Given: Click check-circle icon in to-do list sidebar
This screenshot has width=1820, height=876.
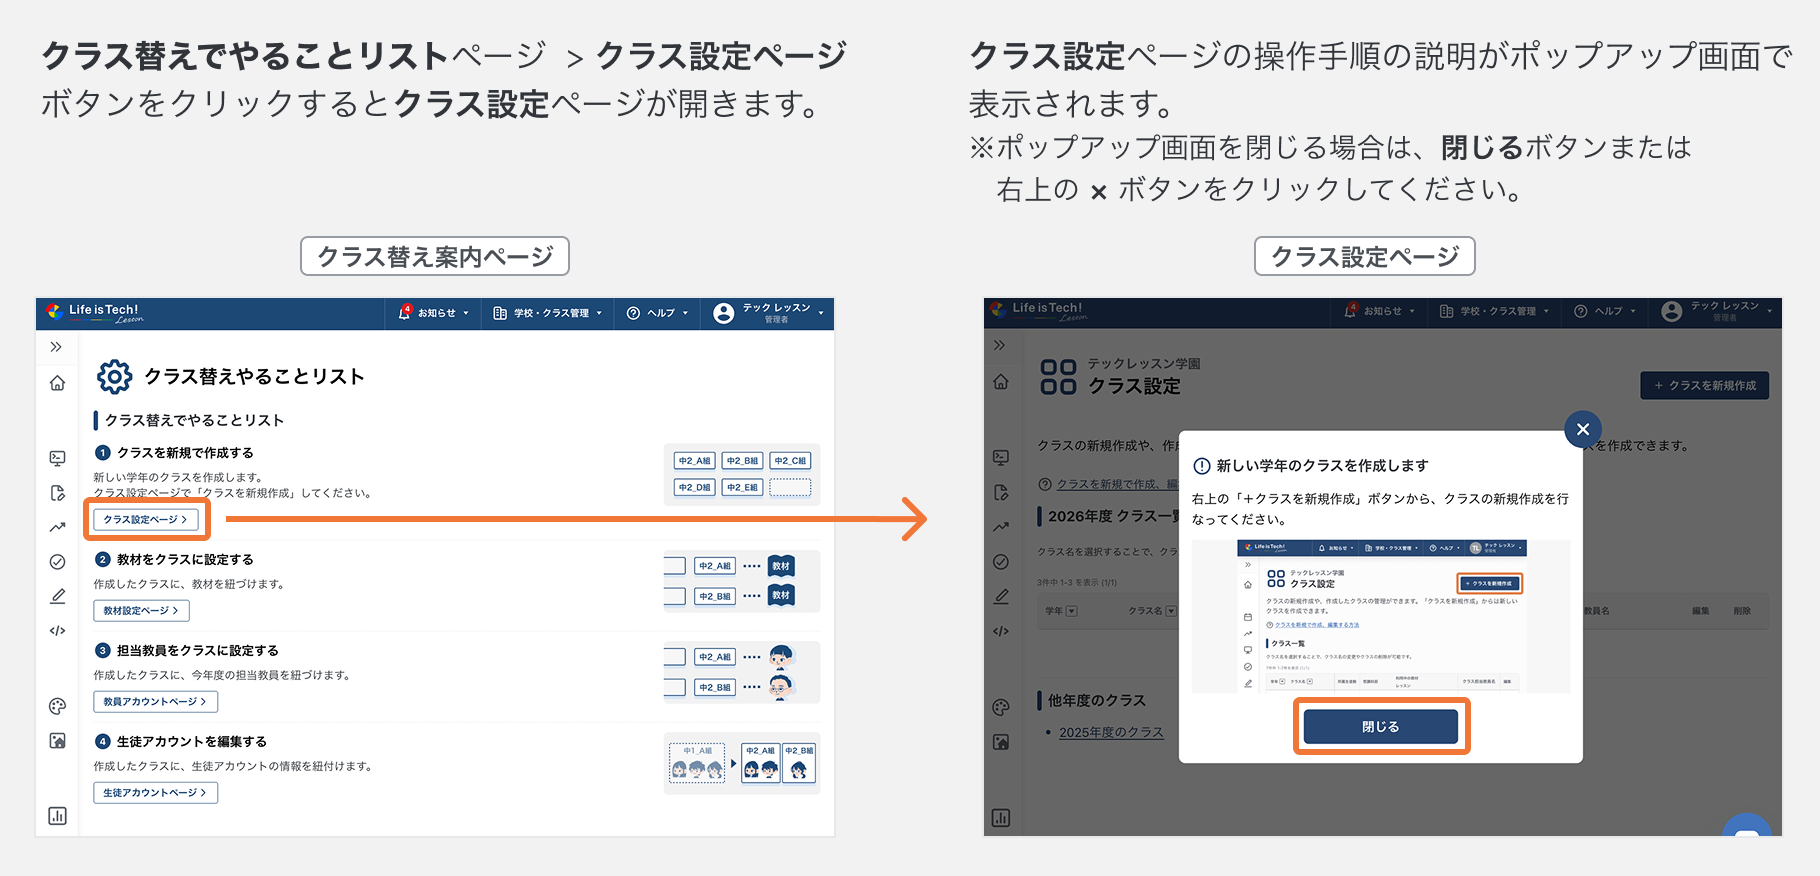Looking at the screenshot, I should 57,562.
